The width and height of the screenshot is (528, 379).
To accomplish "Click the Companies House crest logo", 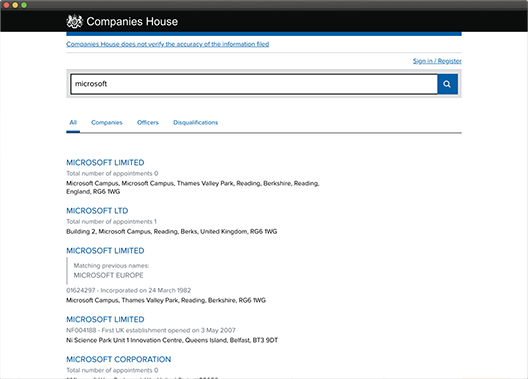I will tap(74, 21).
